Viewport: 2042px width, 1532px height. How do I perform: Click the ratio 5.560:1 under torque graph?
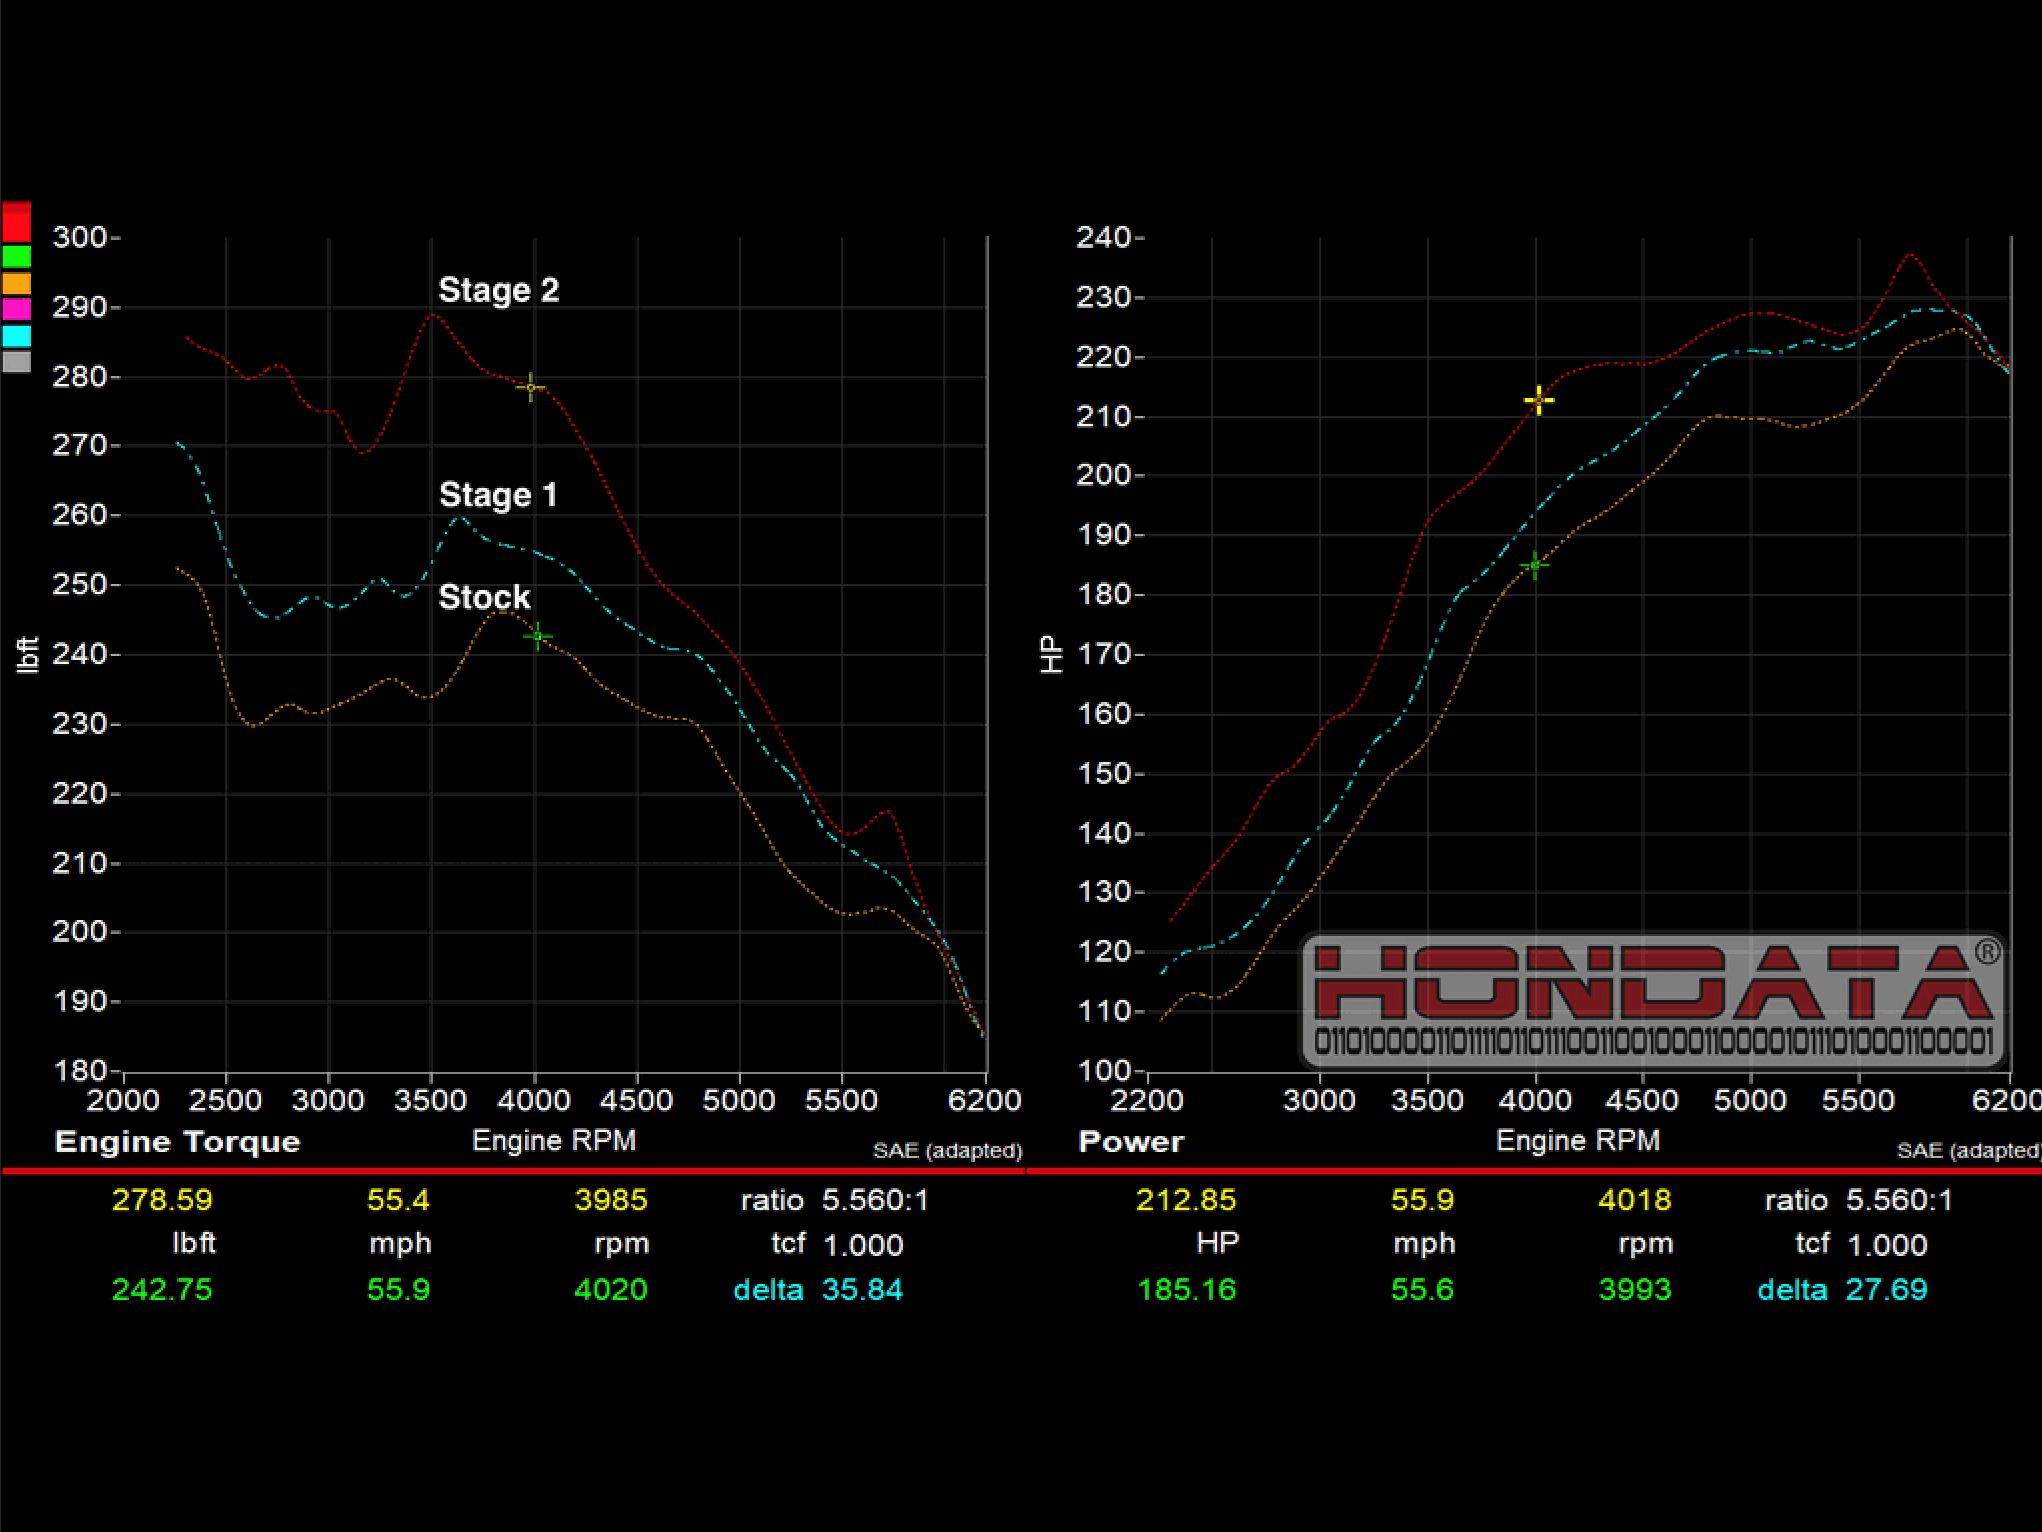tap(835, 1200)
